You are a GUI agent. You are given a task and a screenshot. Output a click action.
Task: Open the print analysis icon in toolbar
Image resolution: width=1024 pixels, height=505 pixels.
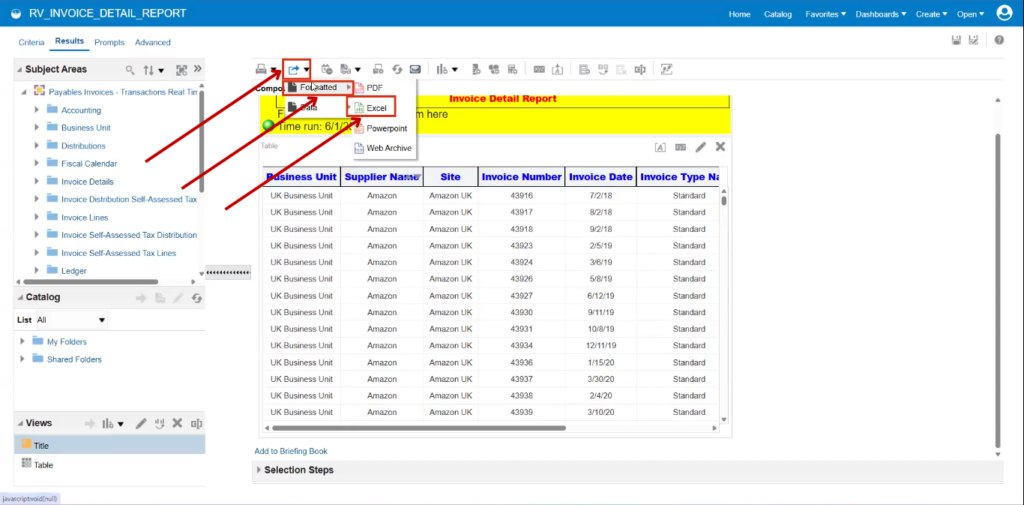pos(261,69)
